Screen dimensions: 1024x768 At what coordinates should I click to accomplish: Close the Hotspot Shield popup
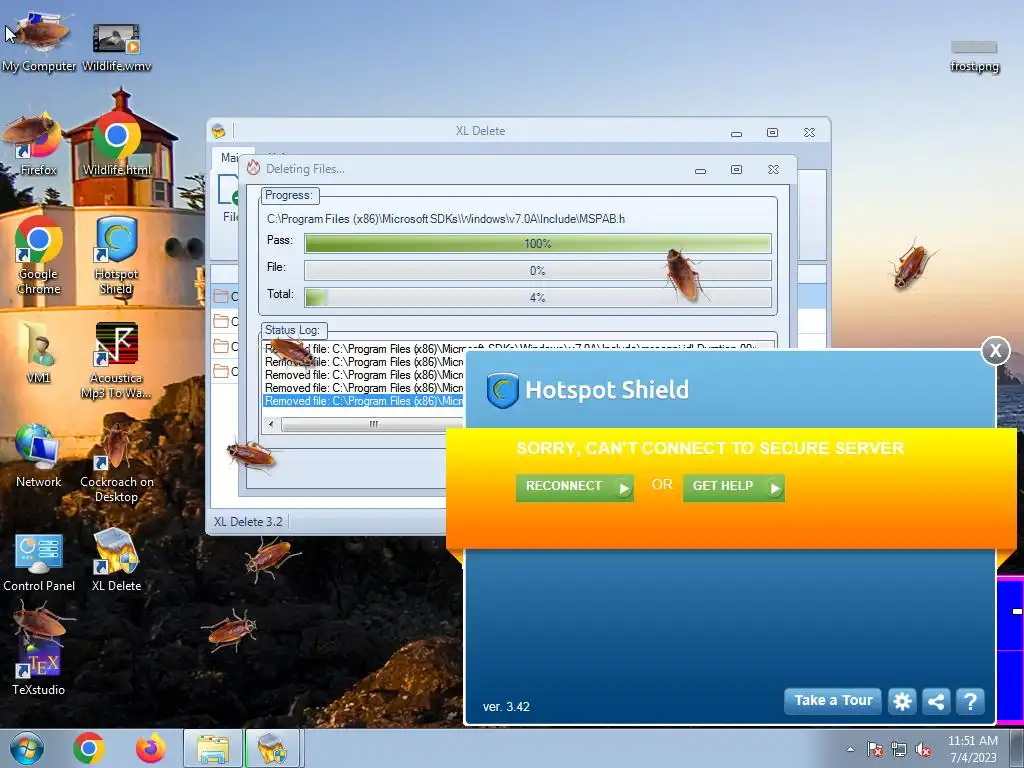[x=995, y=351]
